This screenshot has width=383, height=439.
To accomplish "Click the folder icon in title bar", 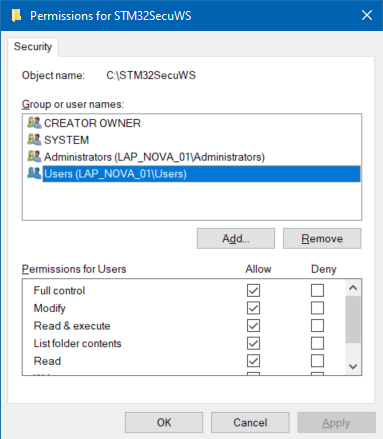I will point(16,16).
